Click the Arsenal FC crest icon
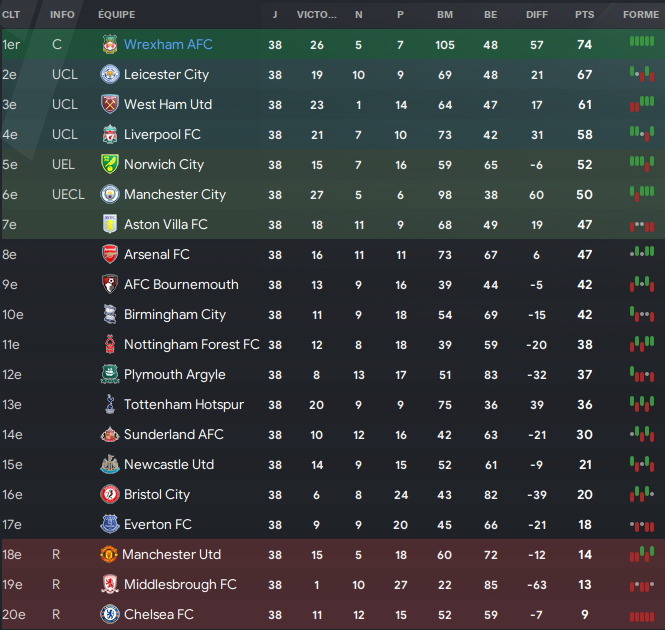This screenshot has width=665, height=630. coord(110,255)
